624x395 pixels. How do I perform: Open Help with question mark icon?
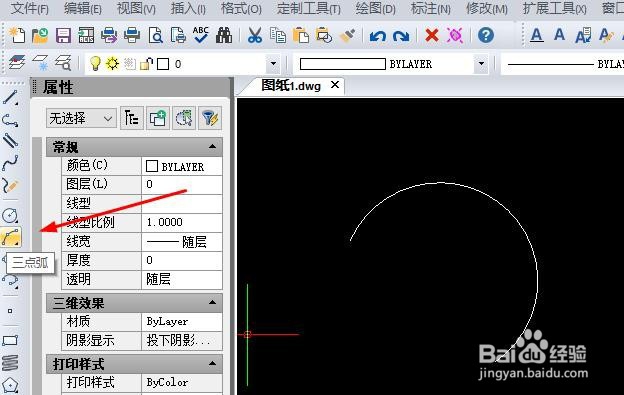click(x=486, y=35)
